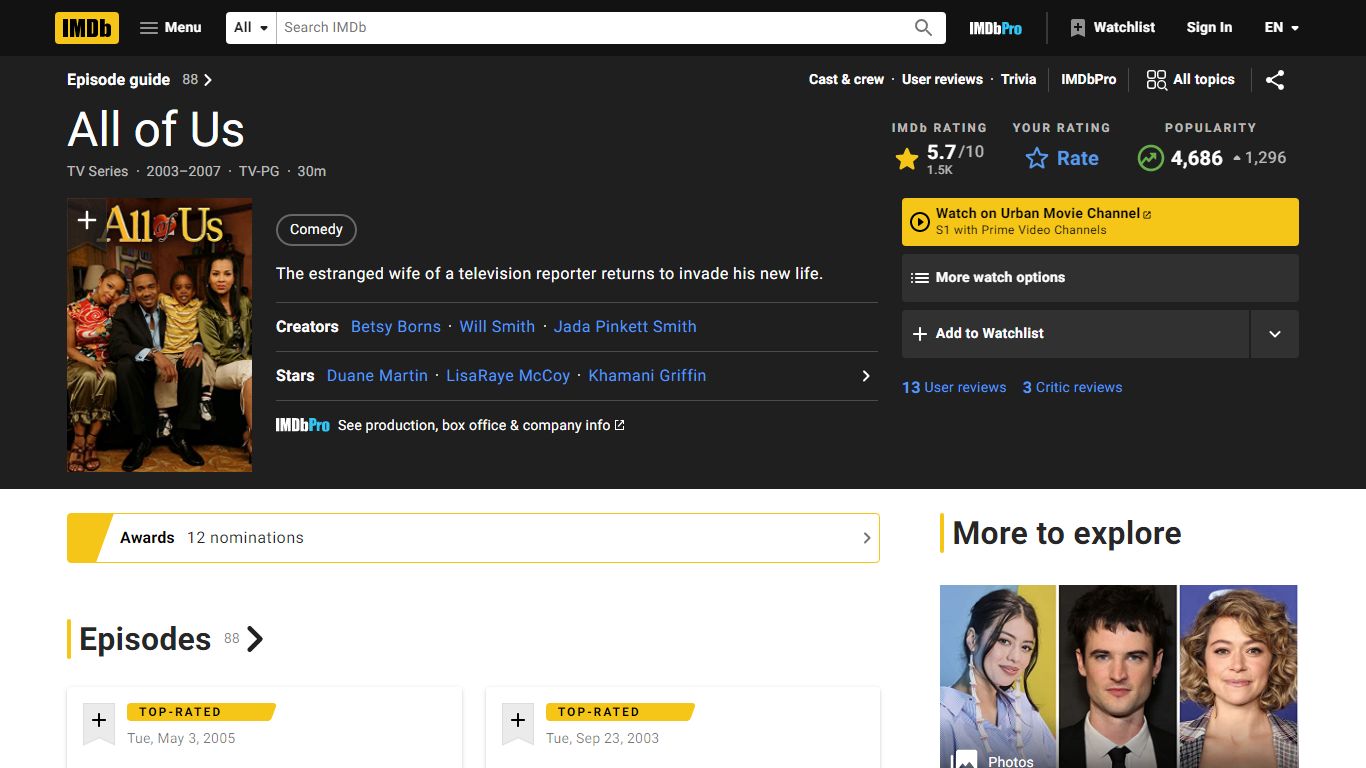
Task: Open All topics grid
Action: coord(1190,80)
